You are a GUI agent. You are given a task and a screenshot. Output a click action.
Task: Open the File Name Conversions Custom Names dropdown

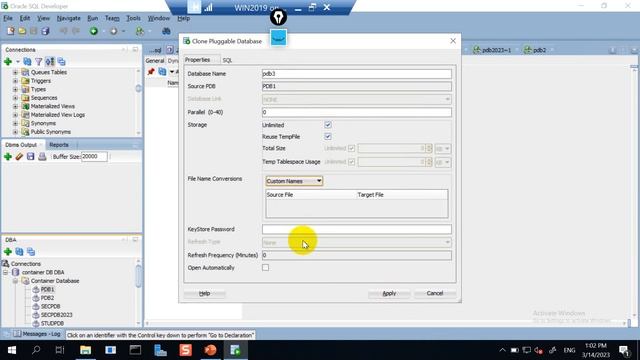294,181
